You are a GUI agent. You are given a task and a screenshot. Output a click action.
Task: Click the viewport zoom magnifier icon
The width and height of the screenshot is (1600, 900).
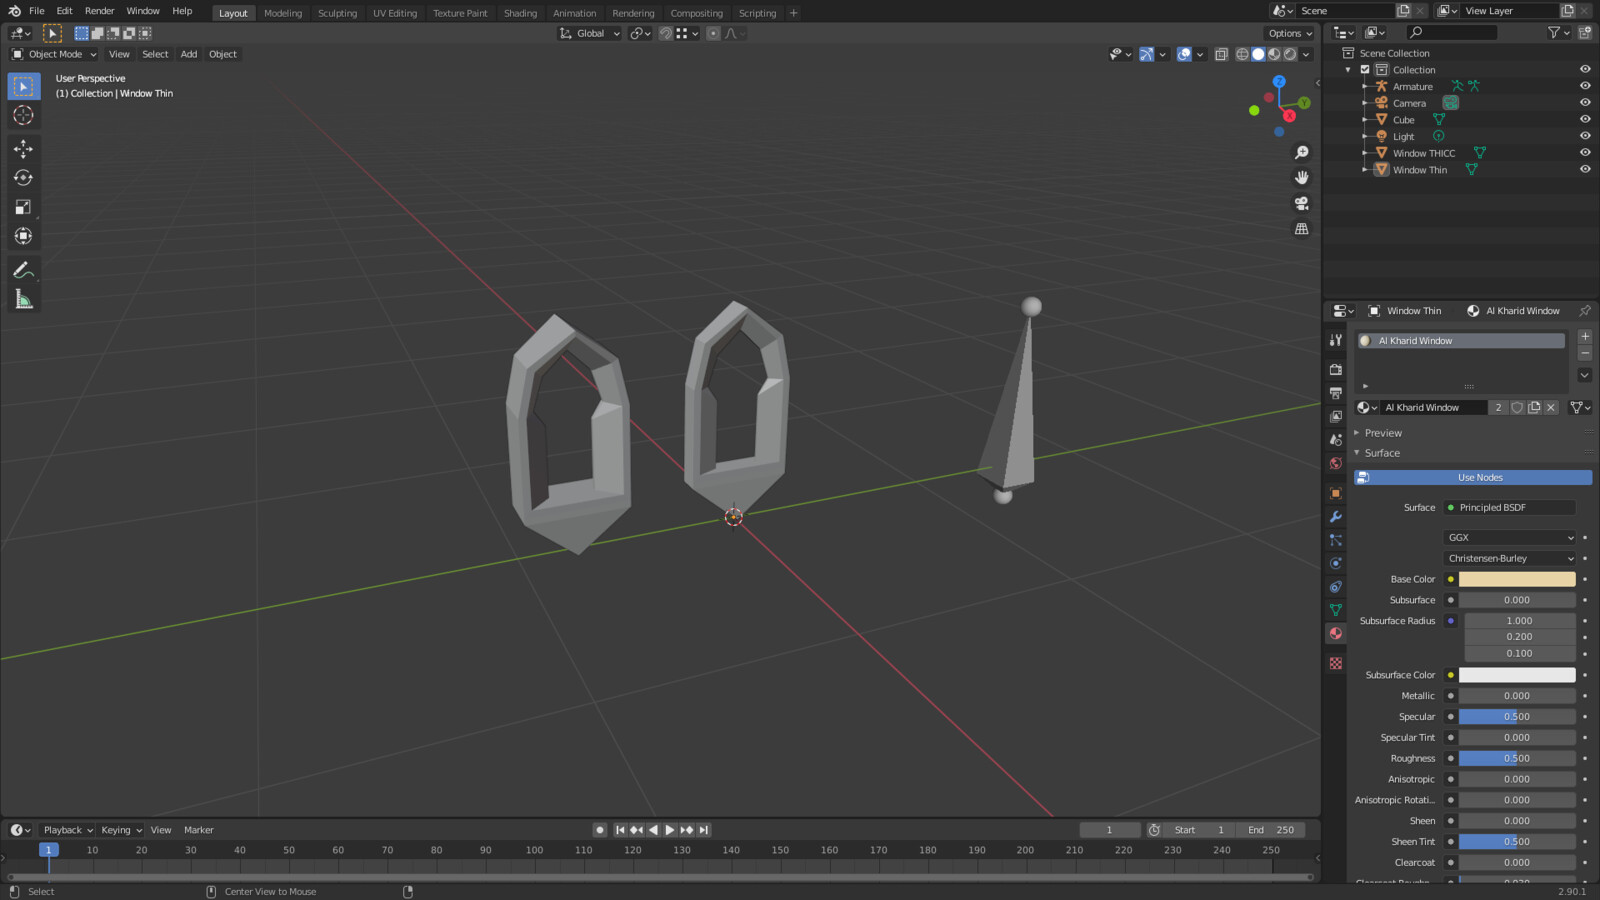point(1301,152)
